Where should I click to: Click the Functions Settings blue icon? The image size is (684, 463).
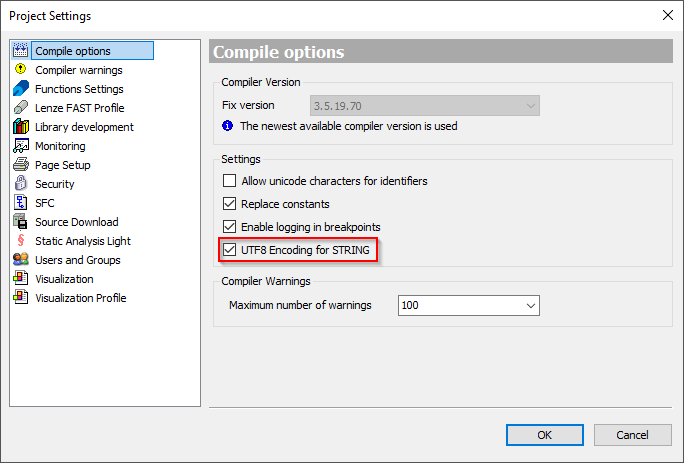coord(21,89)
